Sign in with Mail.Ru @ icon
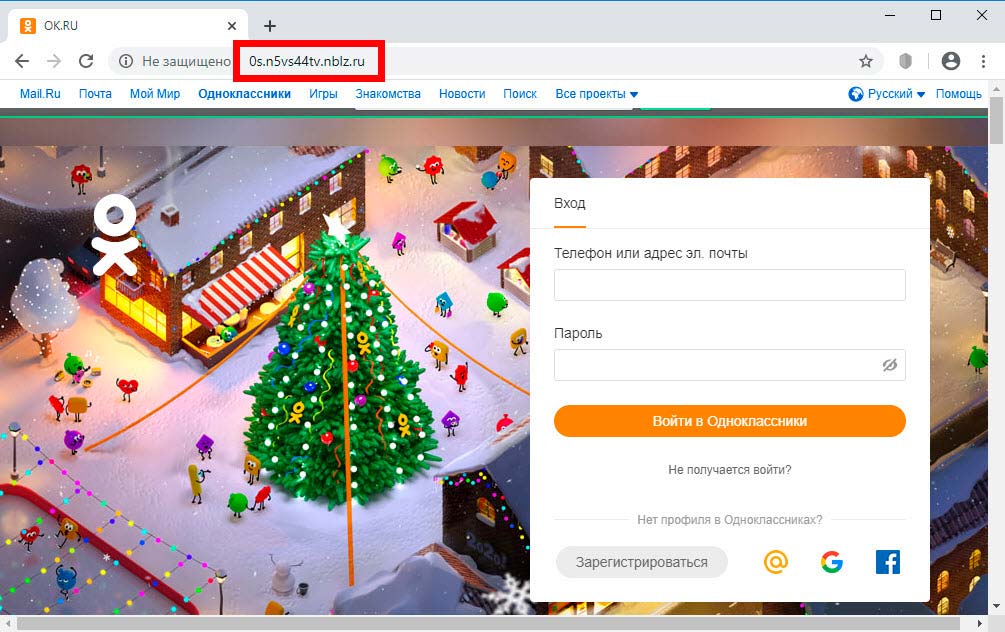The image size is (1005, 632). [x=776, y=562]
